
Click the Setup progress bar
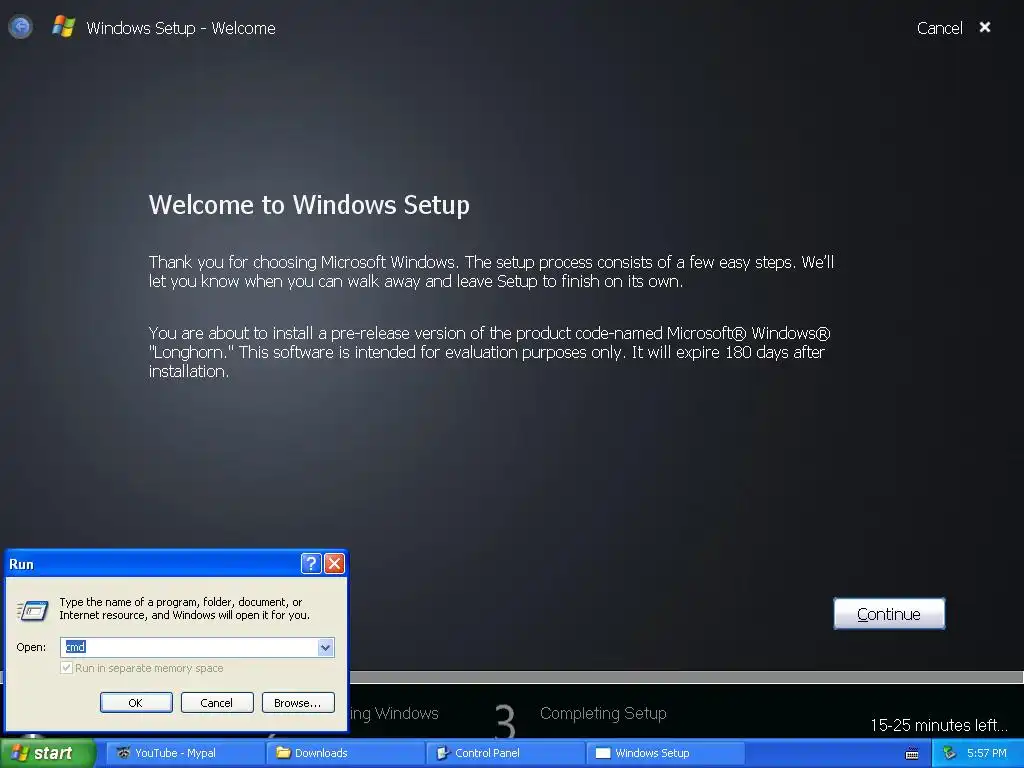(686, 677)
